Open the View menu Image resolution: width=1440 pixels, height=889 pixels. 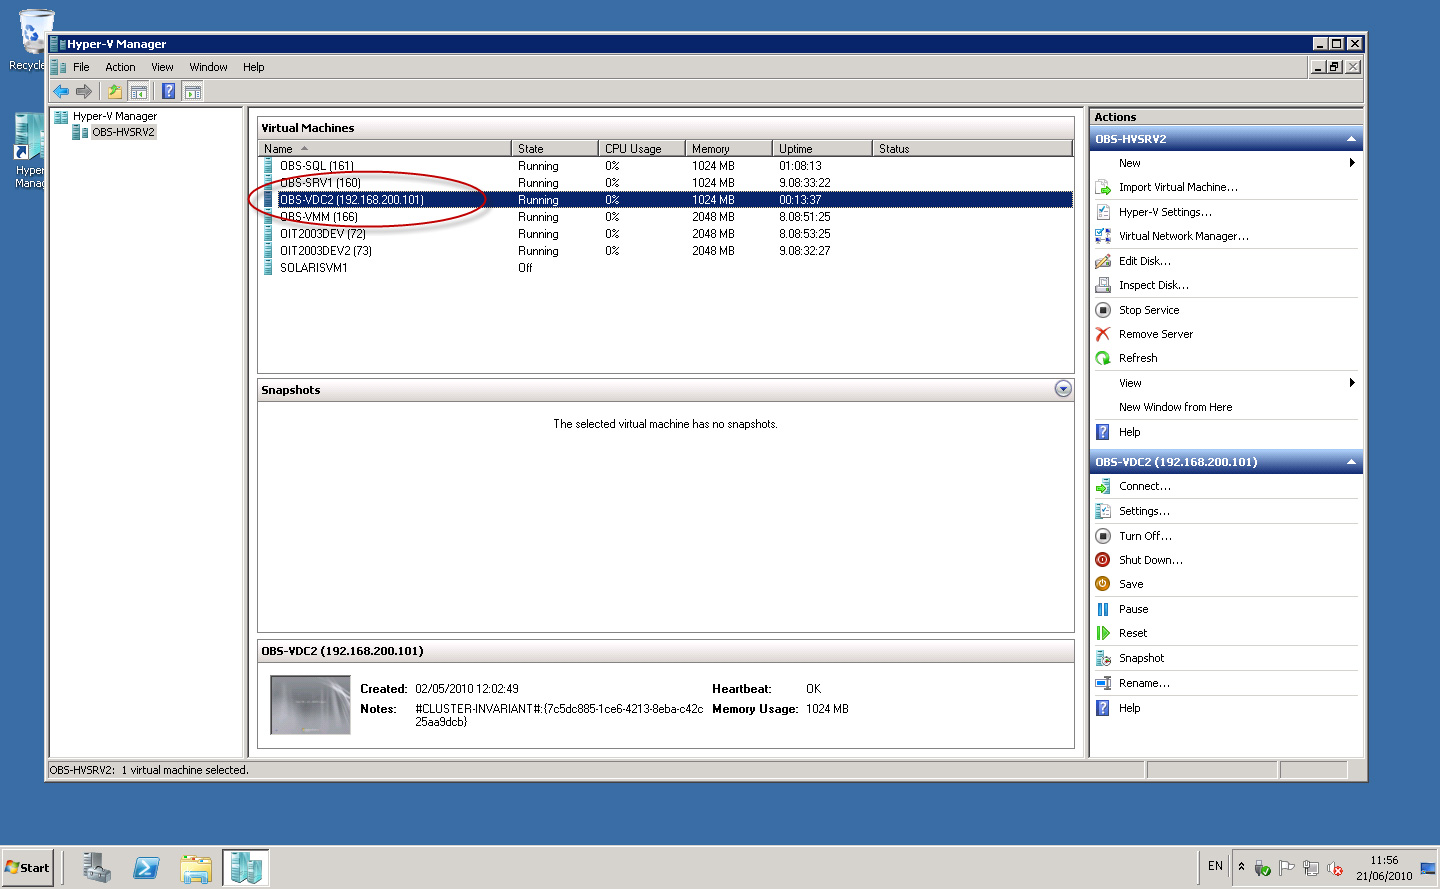click(x=162, y=67)
